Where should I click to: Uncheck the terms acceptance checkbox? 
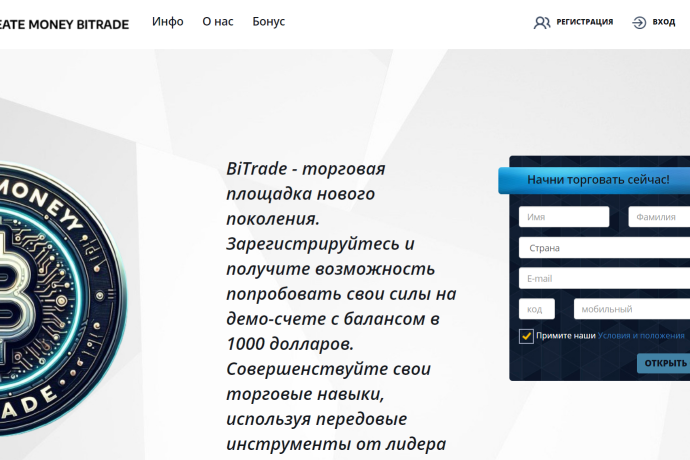pos(526,336)
